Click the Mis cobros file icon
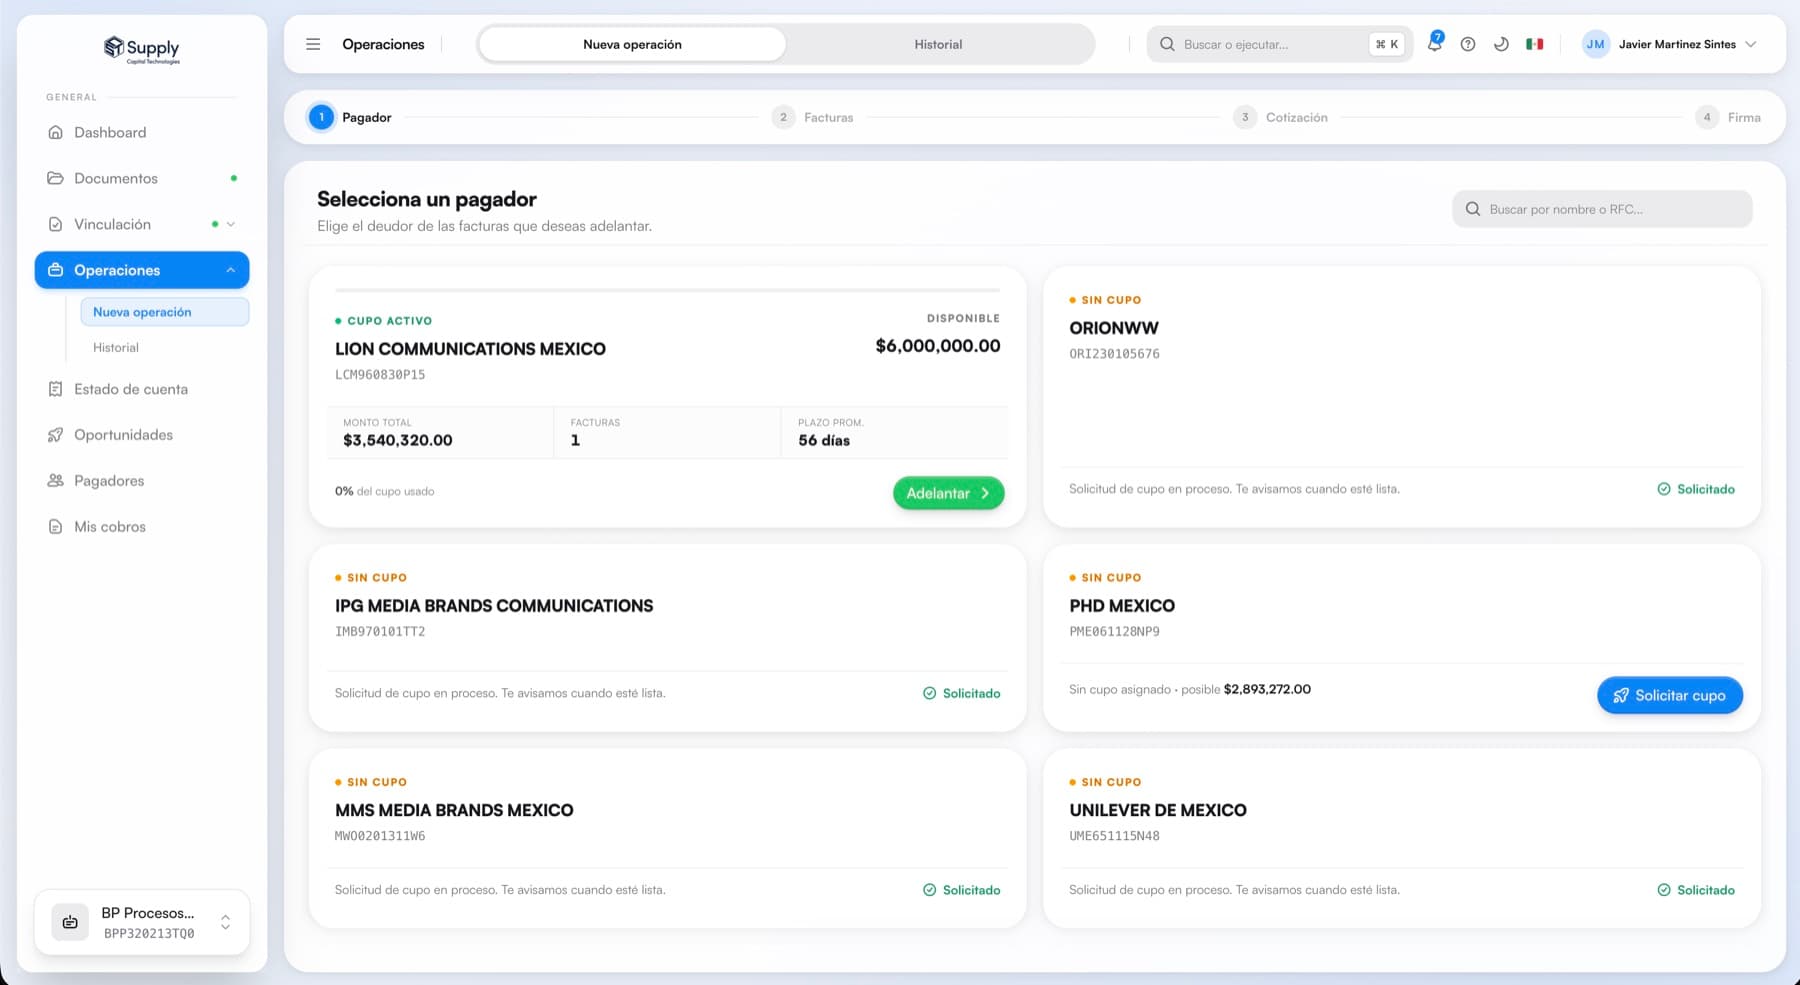 (x=56, y=527)
